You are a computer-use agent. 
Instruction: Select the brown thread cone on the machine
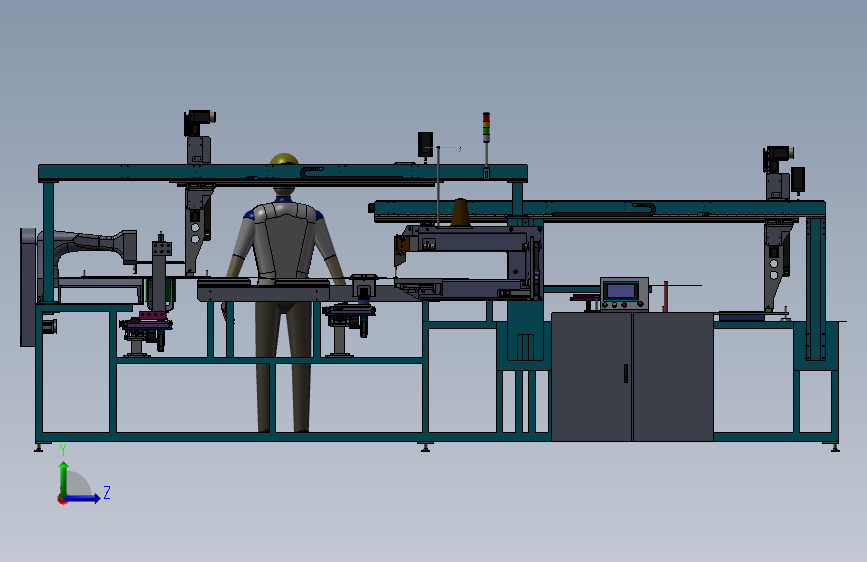[461, 213]
